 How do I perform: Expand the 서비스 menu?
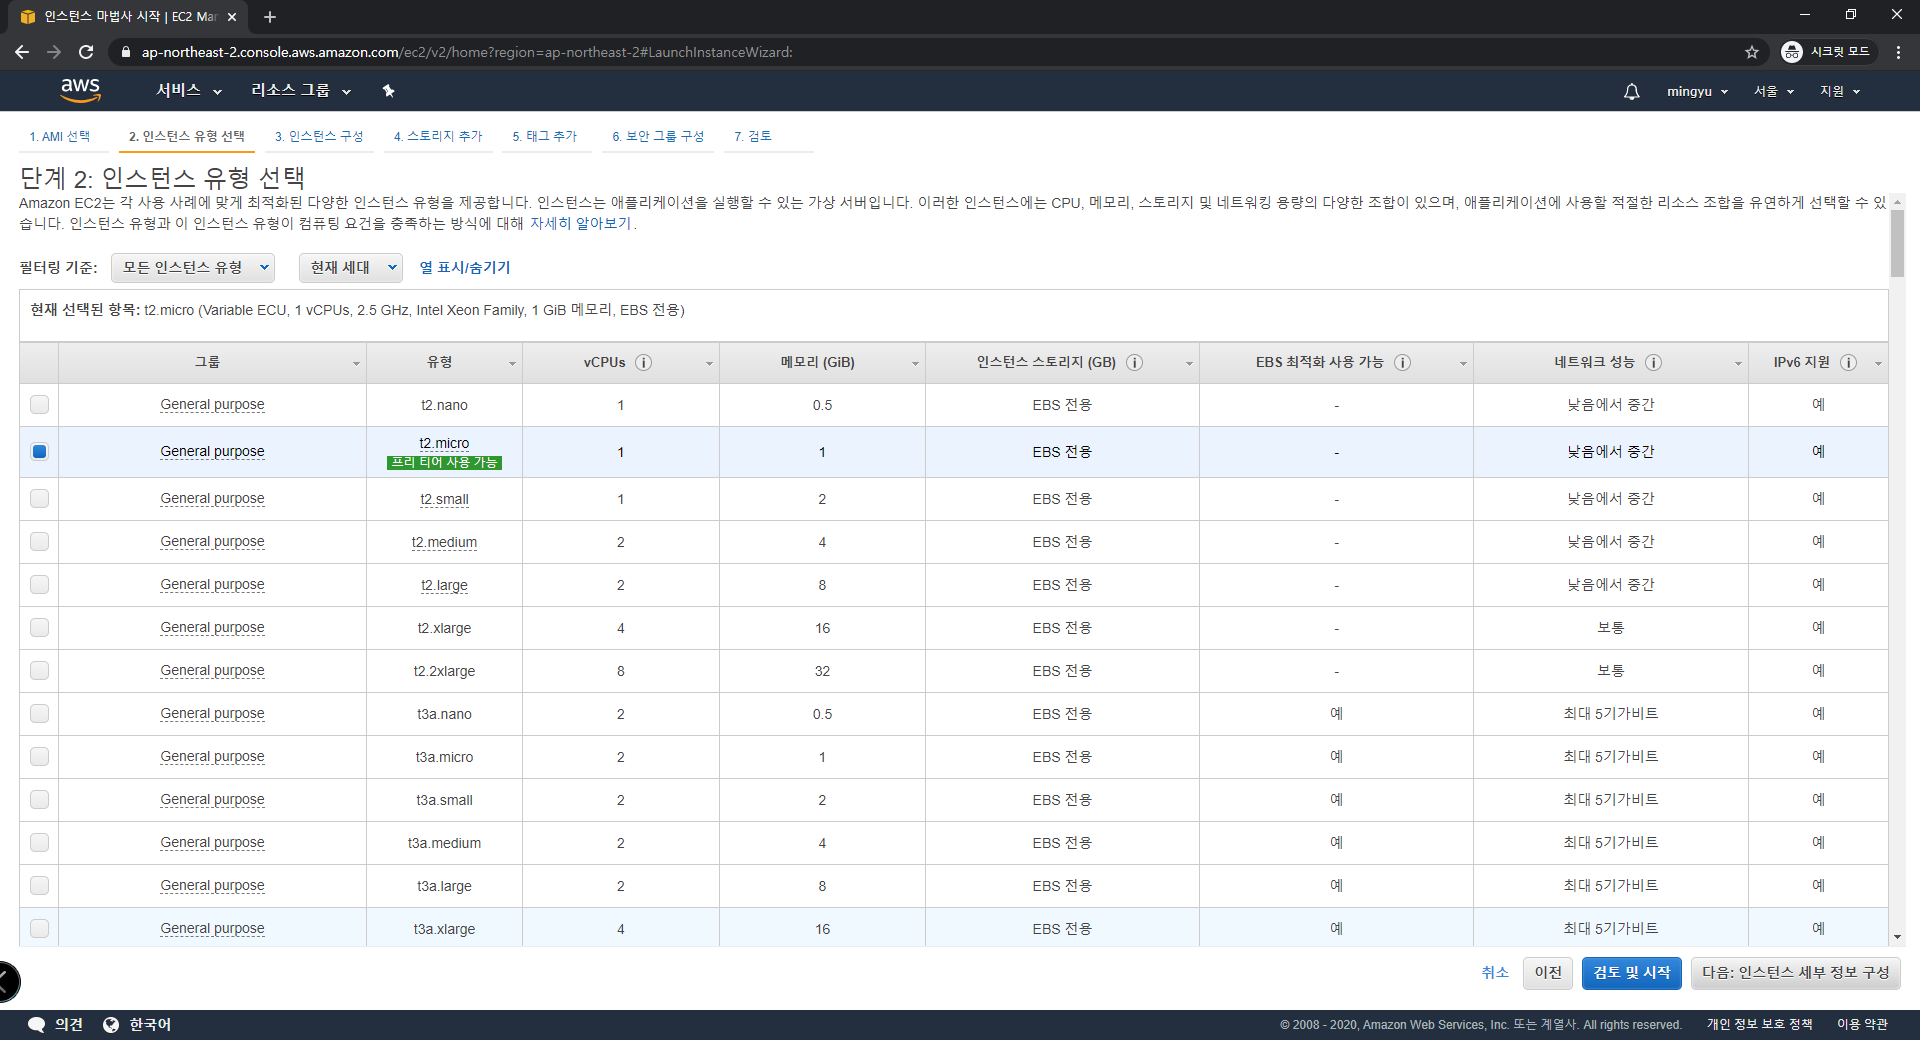tap(189, 91)
